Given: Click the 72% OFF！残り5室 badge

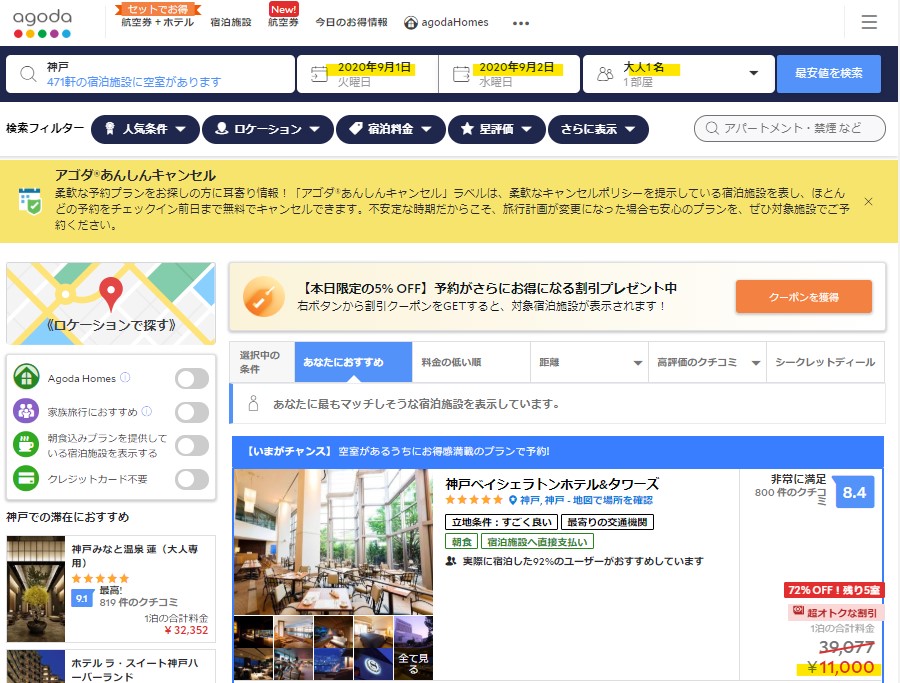Looking at the screenshot, I should (x=834, y=590).
